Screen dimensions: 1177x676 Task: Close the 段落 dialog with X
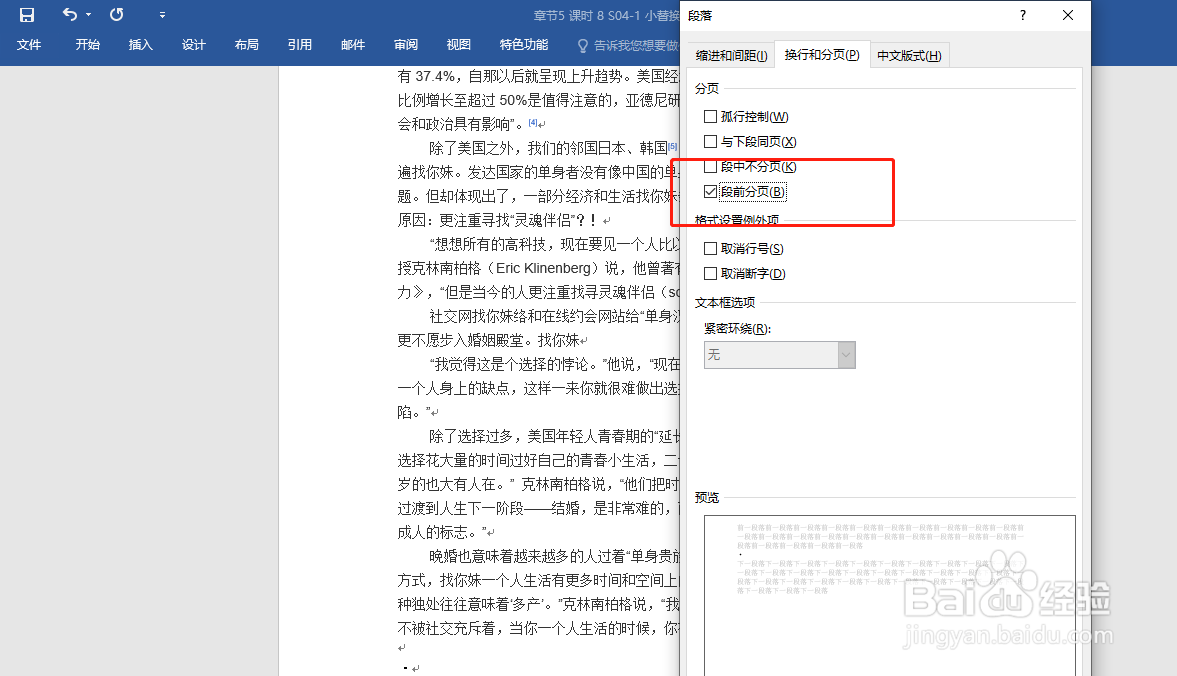1067,15
